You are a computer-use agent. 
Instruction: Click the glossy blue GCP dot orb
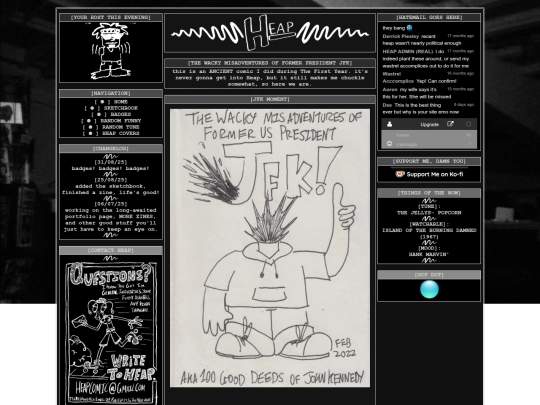pos(429,289)
